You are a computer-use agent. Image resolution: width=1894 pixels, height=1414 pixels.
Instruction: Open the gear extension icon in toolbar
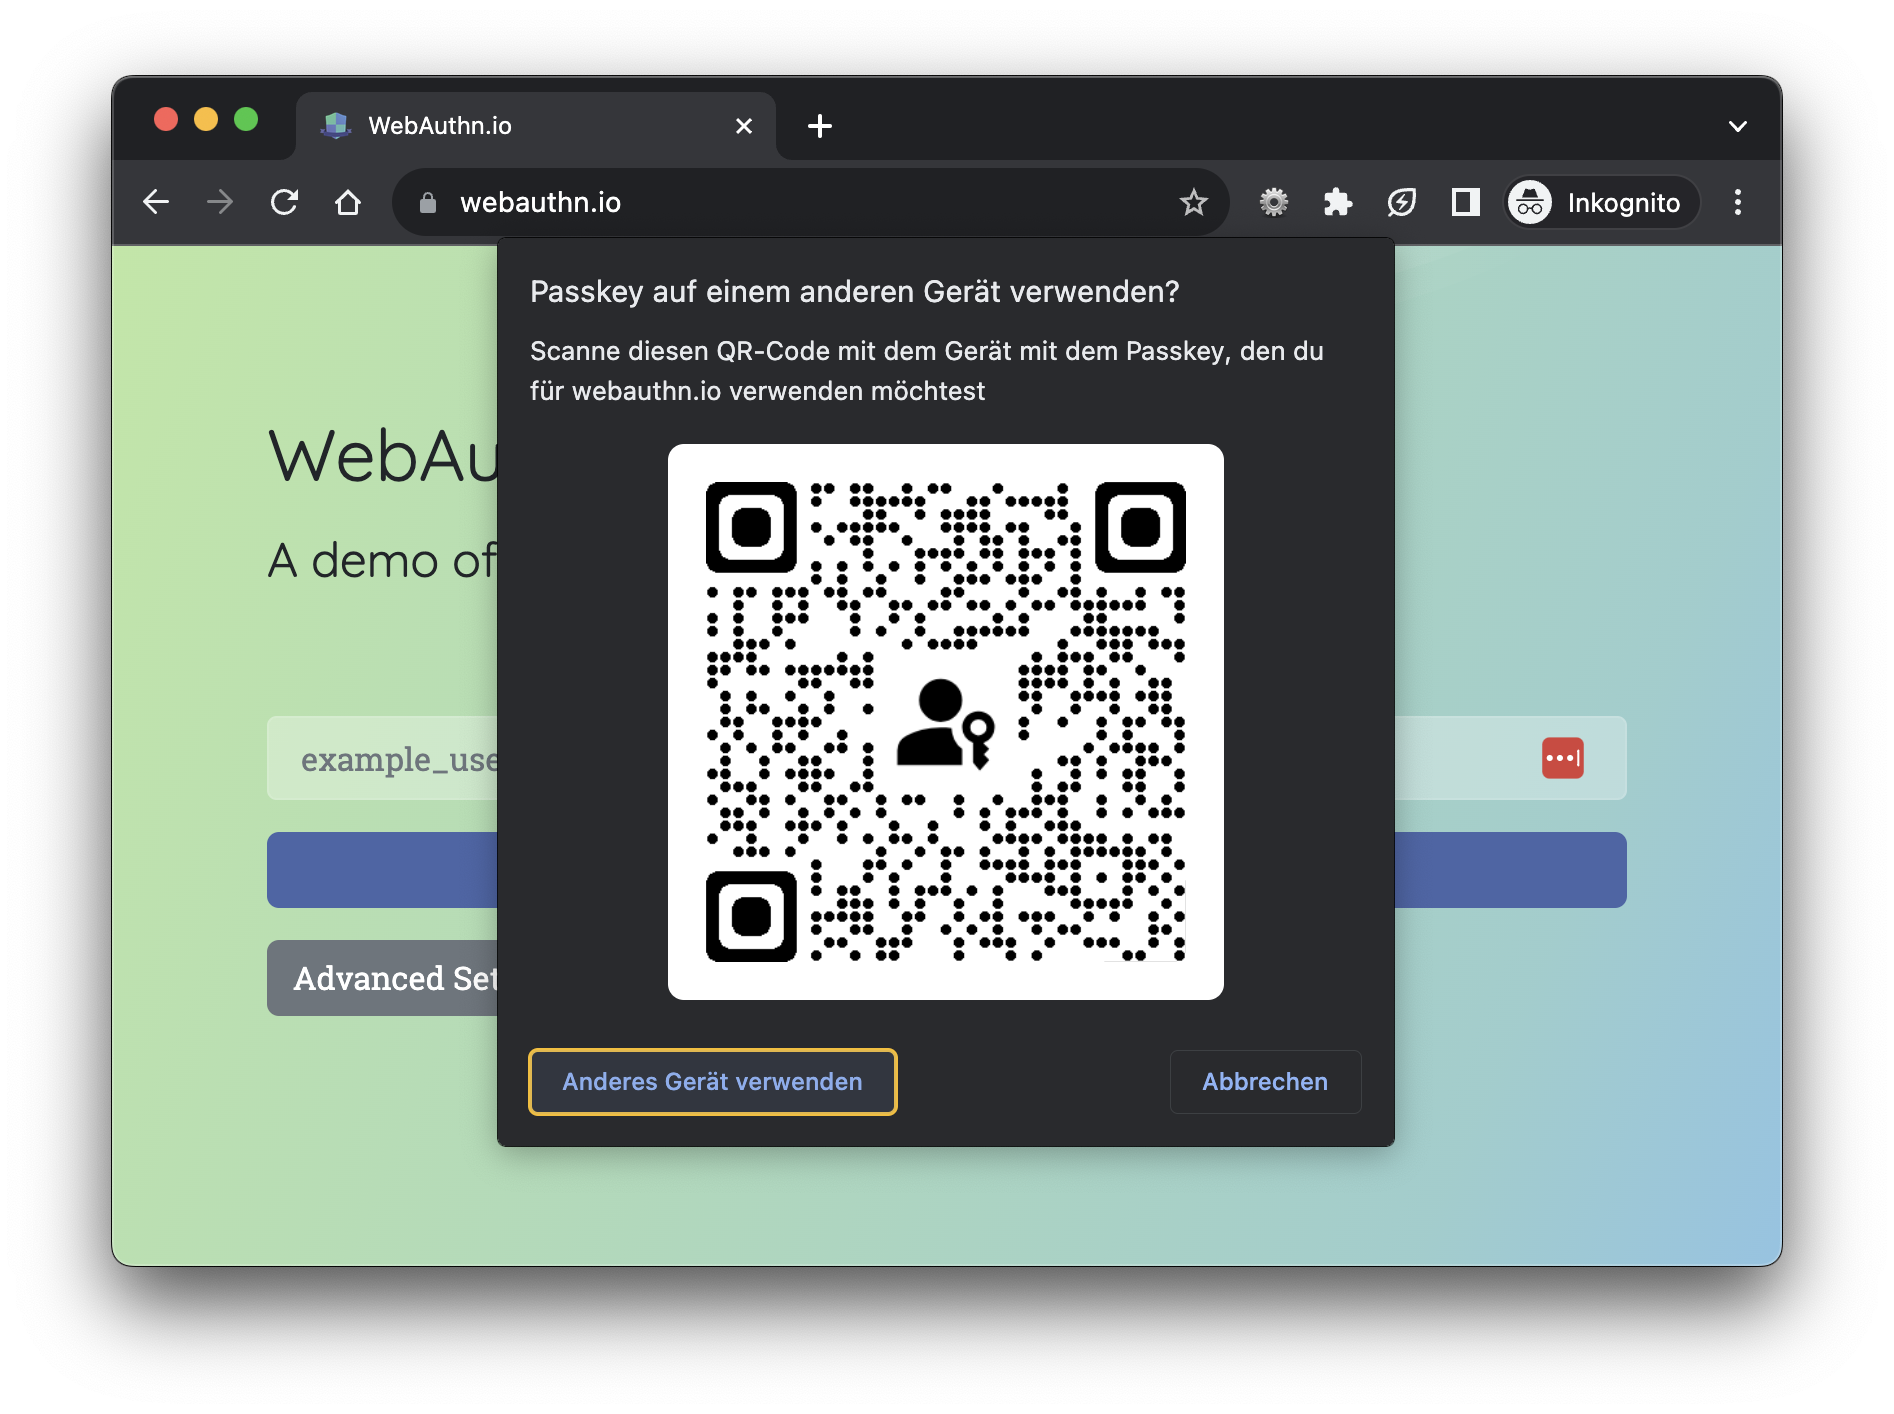[x=1273, y=203]
